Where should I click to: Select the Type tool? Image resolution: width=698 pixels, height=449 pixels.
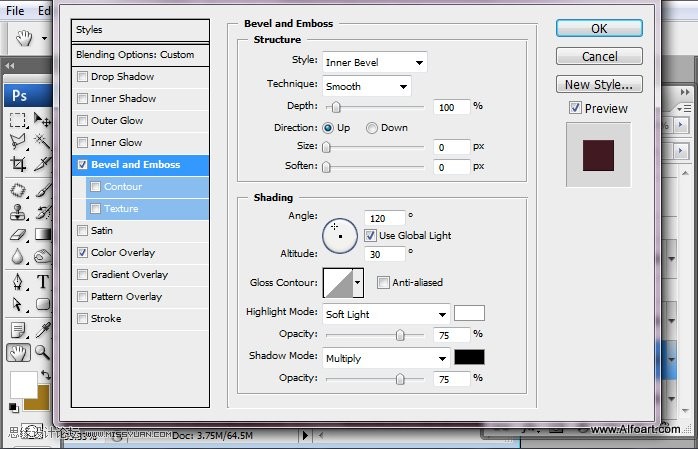[x=43, y=282]
